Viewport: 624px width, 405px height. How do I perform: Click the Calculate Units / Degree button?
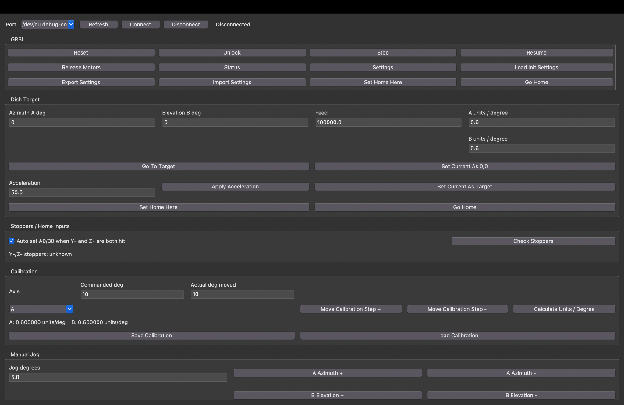pyautogui.click(x=564, y=309)
